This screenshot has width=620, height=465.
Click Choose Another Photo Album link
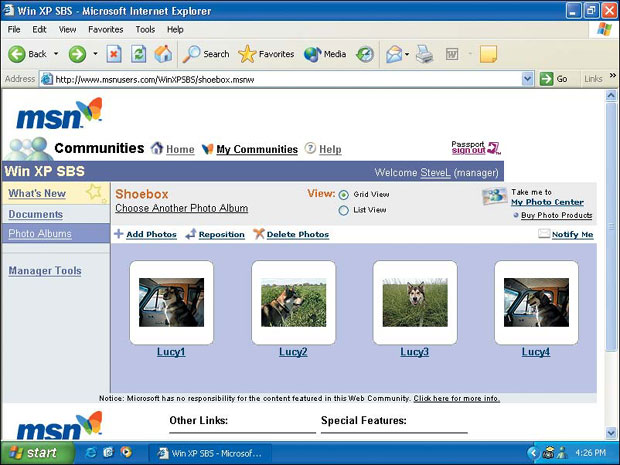181,209
